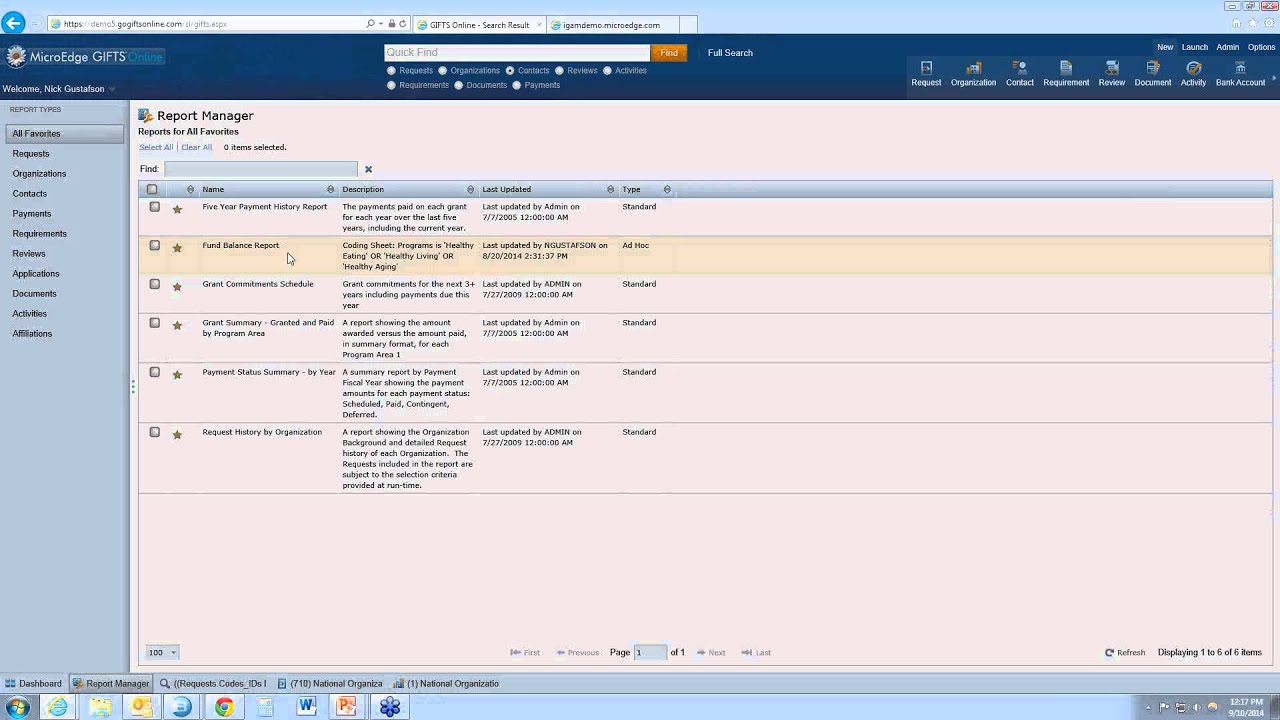Open the new Bank Account icon

(1240, 73)
